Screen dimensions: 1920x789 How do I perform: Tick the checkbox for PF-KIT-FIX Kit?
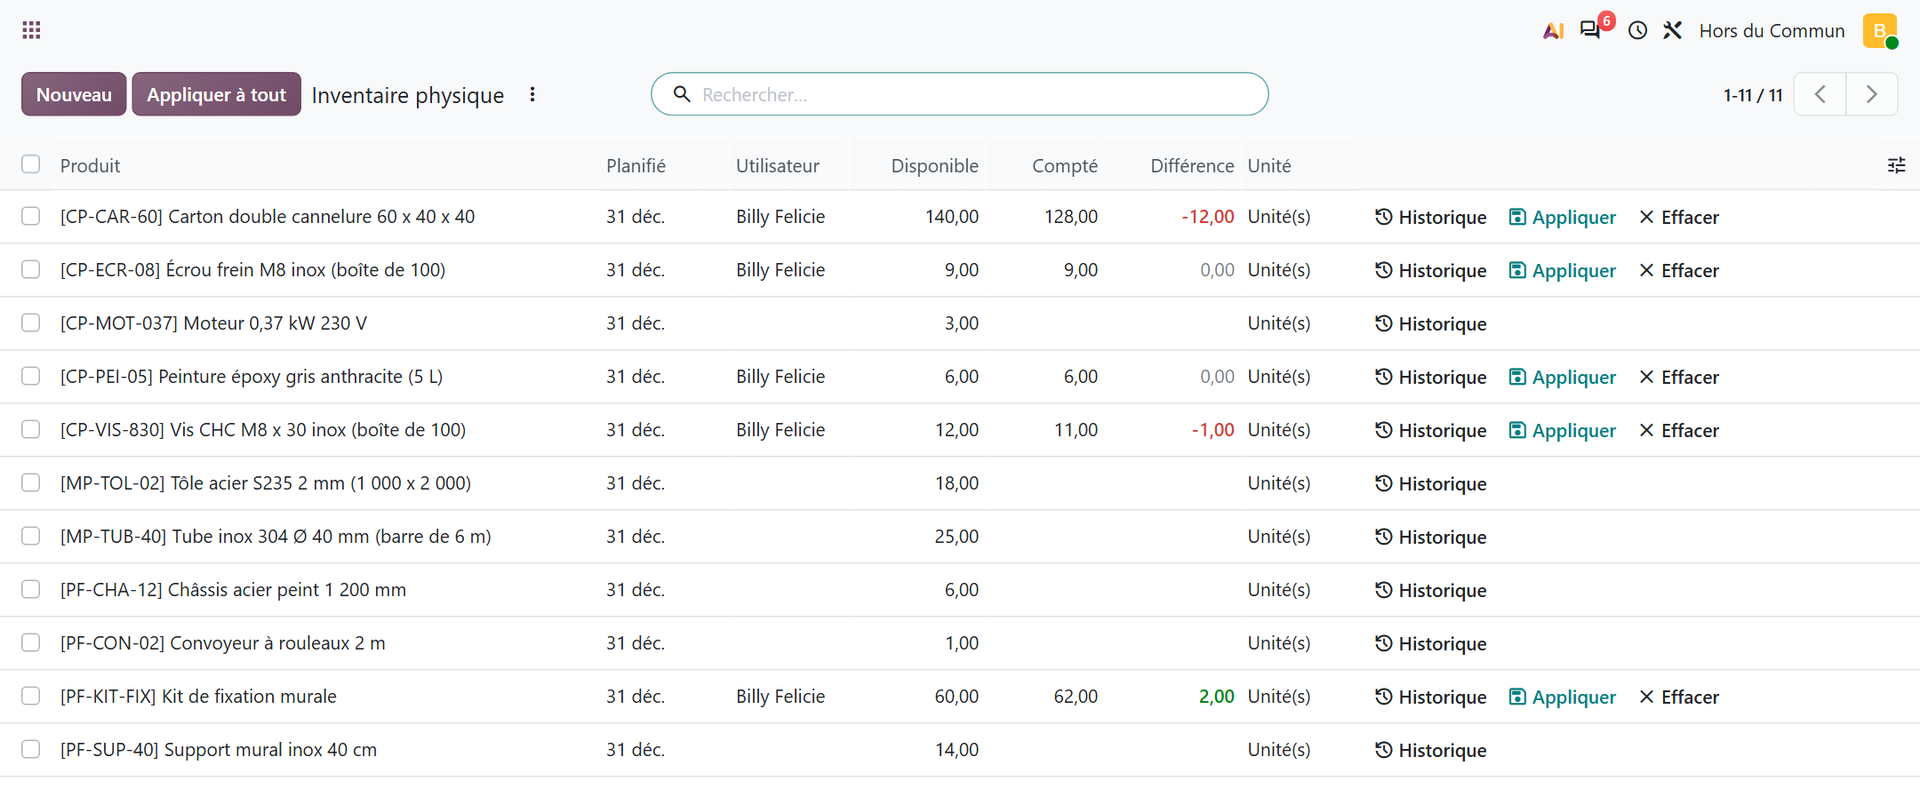[x=31, y=696]
